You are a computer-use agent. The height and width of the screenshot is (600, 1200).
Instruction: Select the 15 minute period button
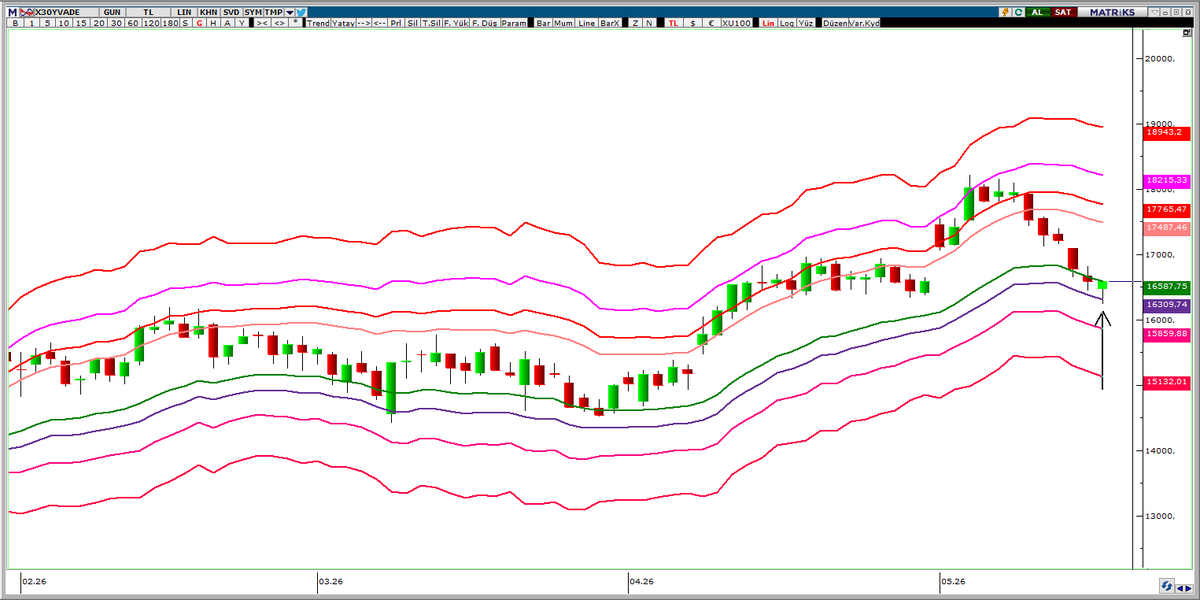tap(83, 23)
